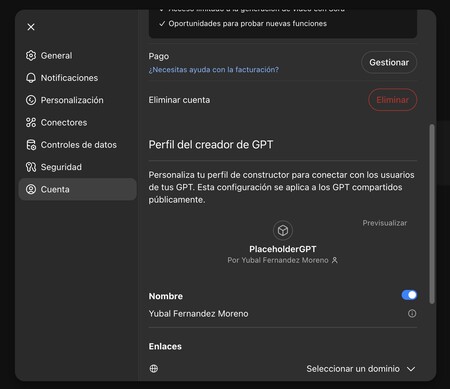Go to Controles de datos tab
Viewport: 450px width, 389px height.
click(x=77, y=145)
